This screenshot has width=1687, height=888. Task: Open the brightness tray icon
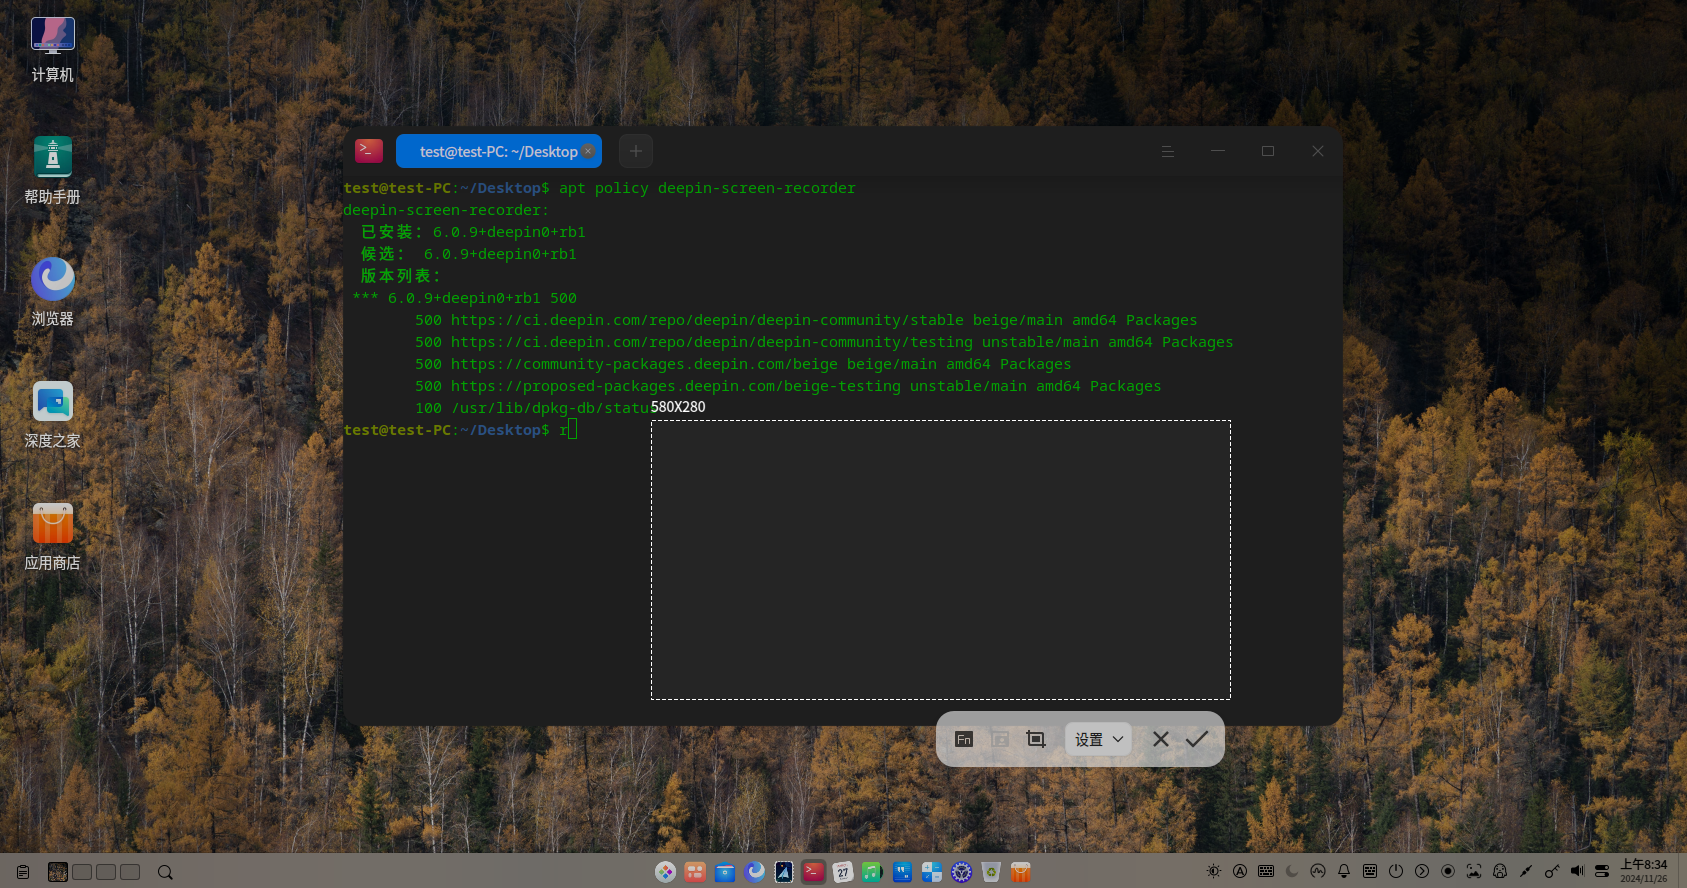pyautogui.click(x=1214, y=871)
